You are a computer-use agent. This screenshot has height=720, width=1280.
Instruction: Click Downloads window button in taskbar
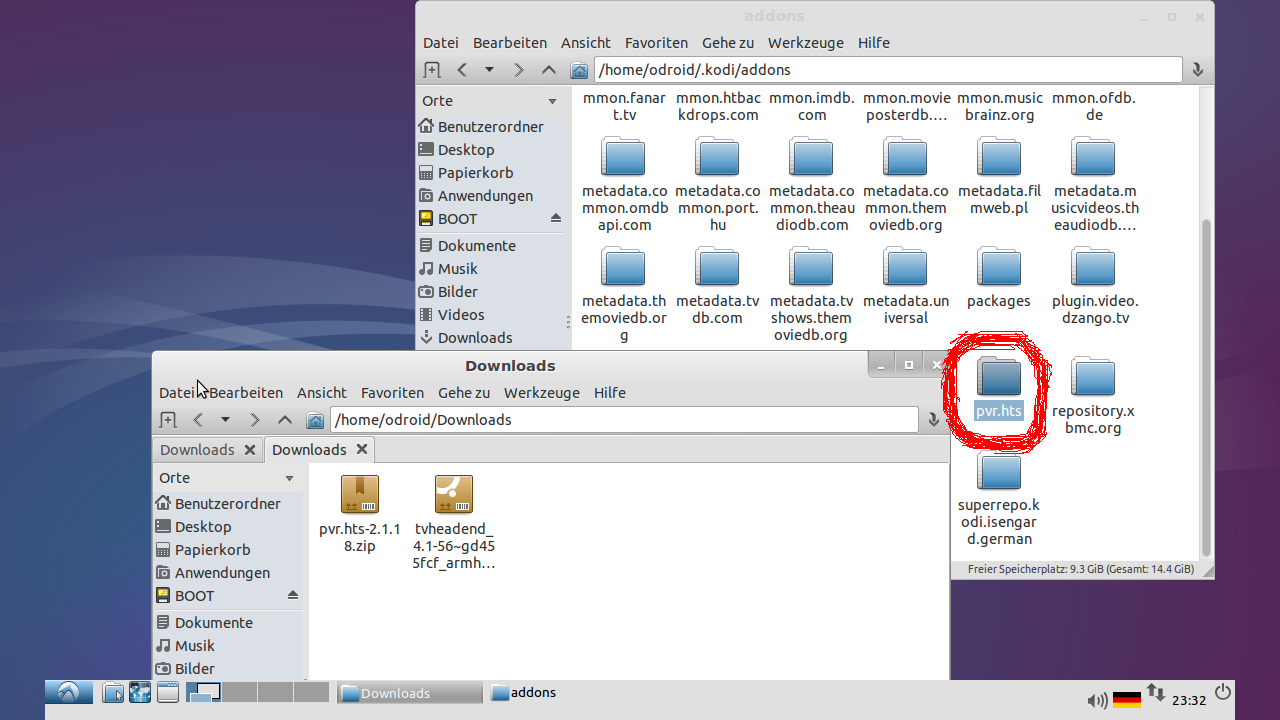(409, 693)
